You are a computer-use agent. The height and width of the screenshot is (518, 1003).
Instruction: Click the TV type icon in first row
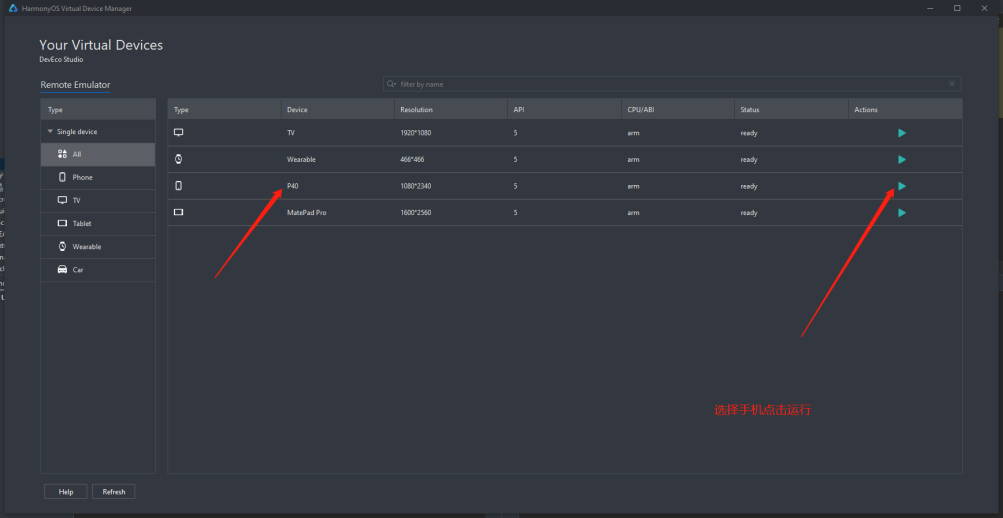click(179, 133)
